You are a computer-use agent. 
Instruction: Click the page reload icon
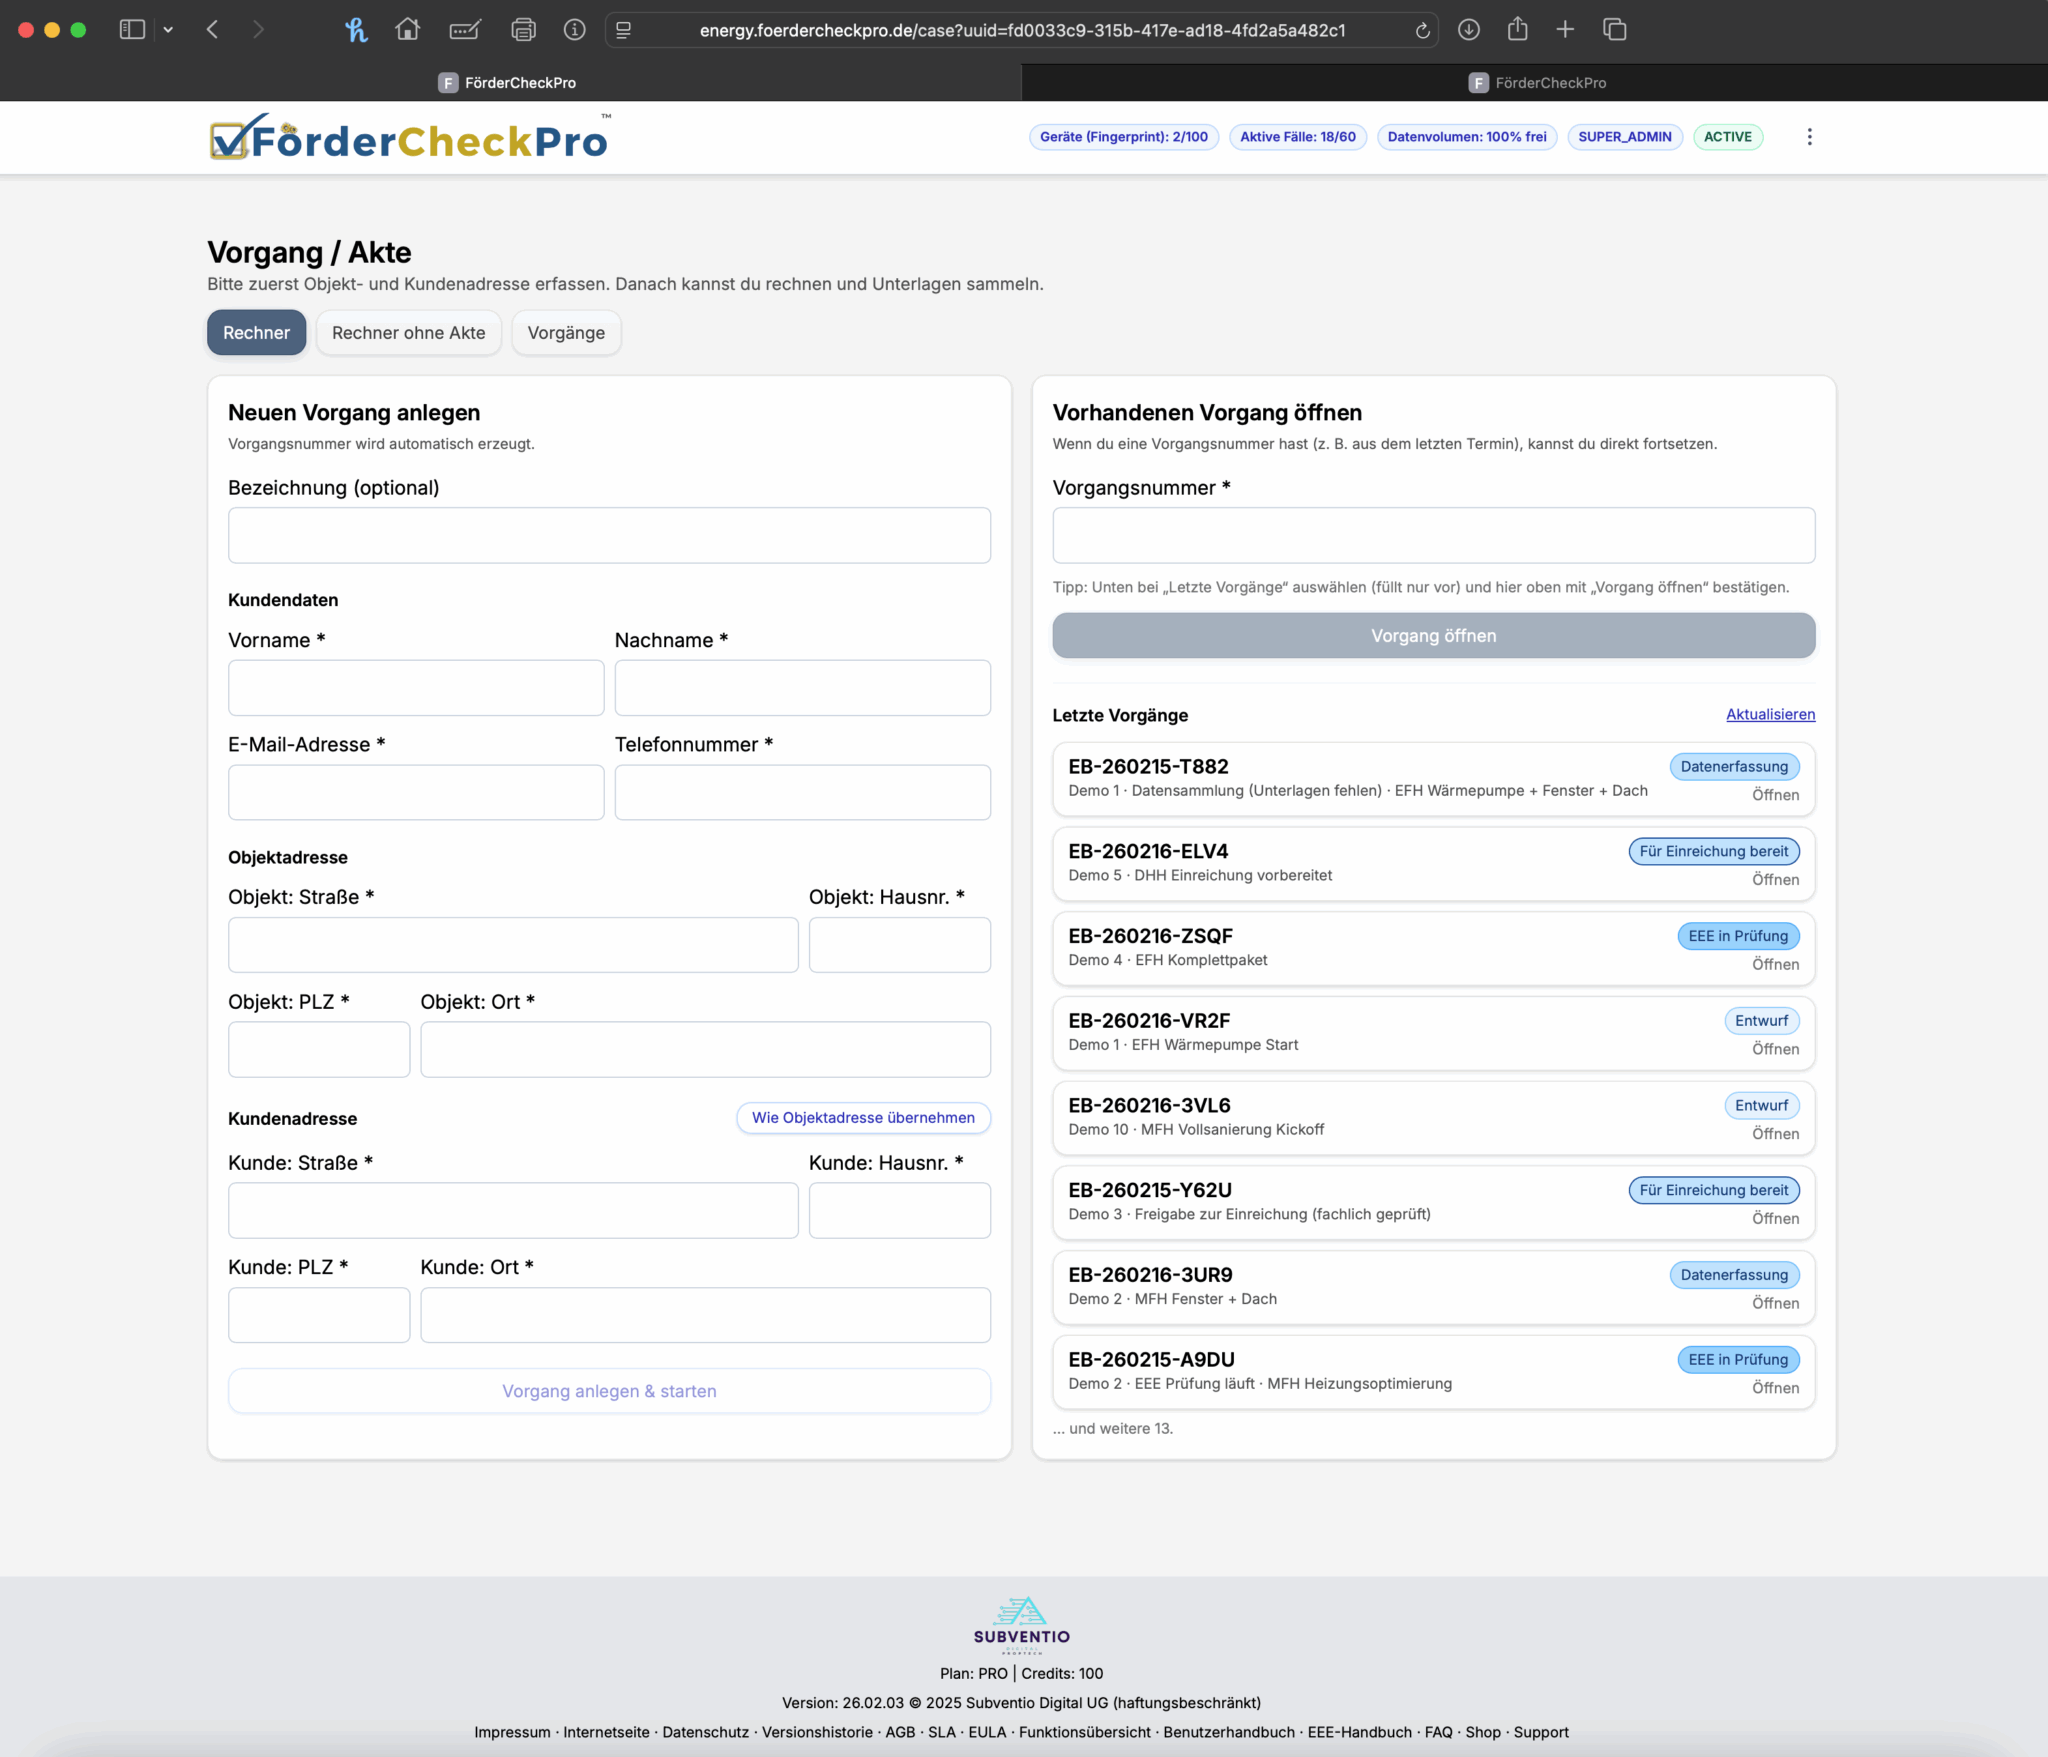pyautogui.click(x=1422, y=30)
